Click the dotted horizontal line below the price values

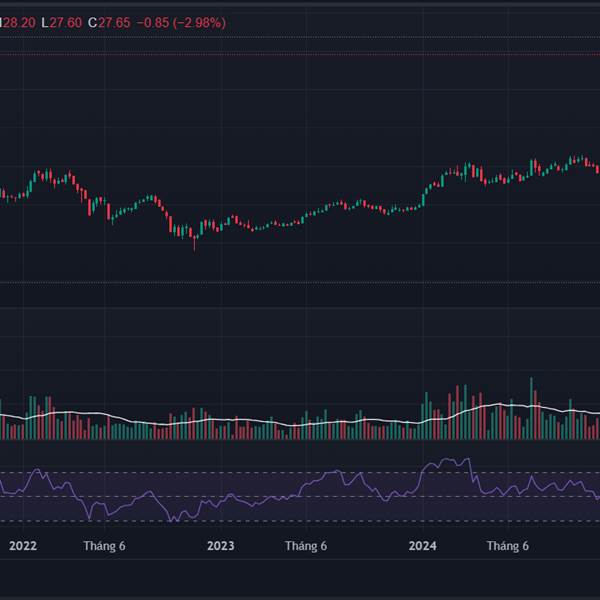pyautogui.click(x=300, y=38)
